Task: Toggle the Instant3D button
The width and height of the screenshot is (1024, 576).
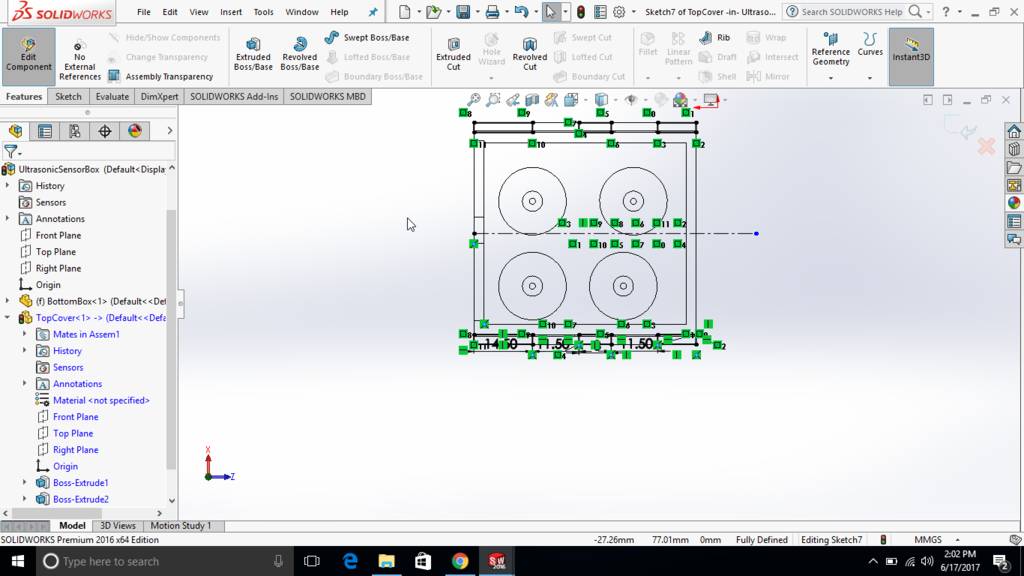Action: (911, 56)
